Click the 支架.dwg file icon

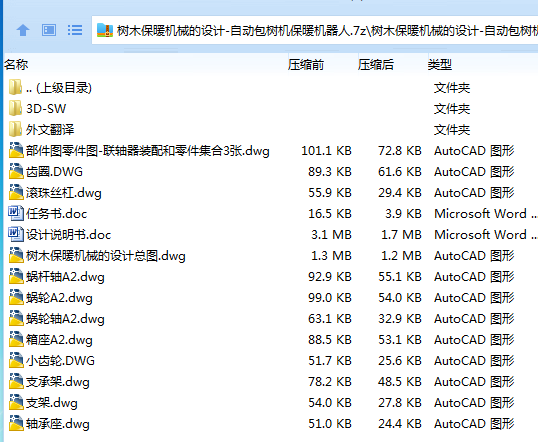16,402
